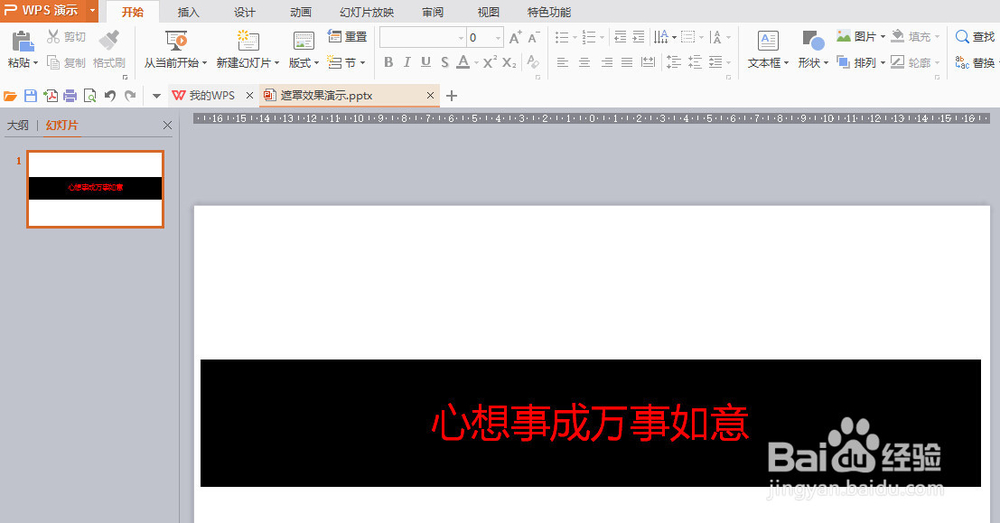Click the numbered list icon
This screenshot has height=523, width=1000.
coord(589,38)
